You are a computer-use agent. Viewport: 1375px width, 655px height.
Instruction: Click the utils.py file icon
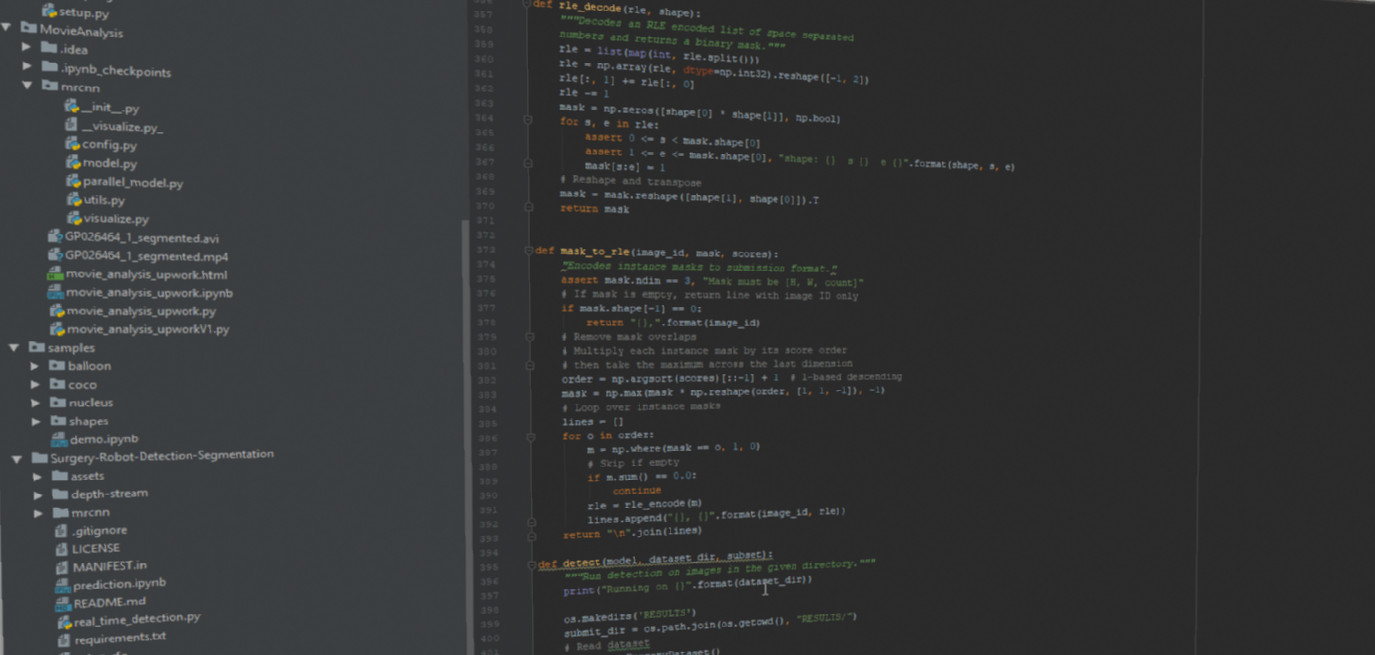coord(73,200)
